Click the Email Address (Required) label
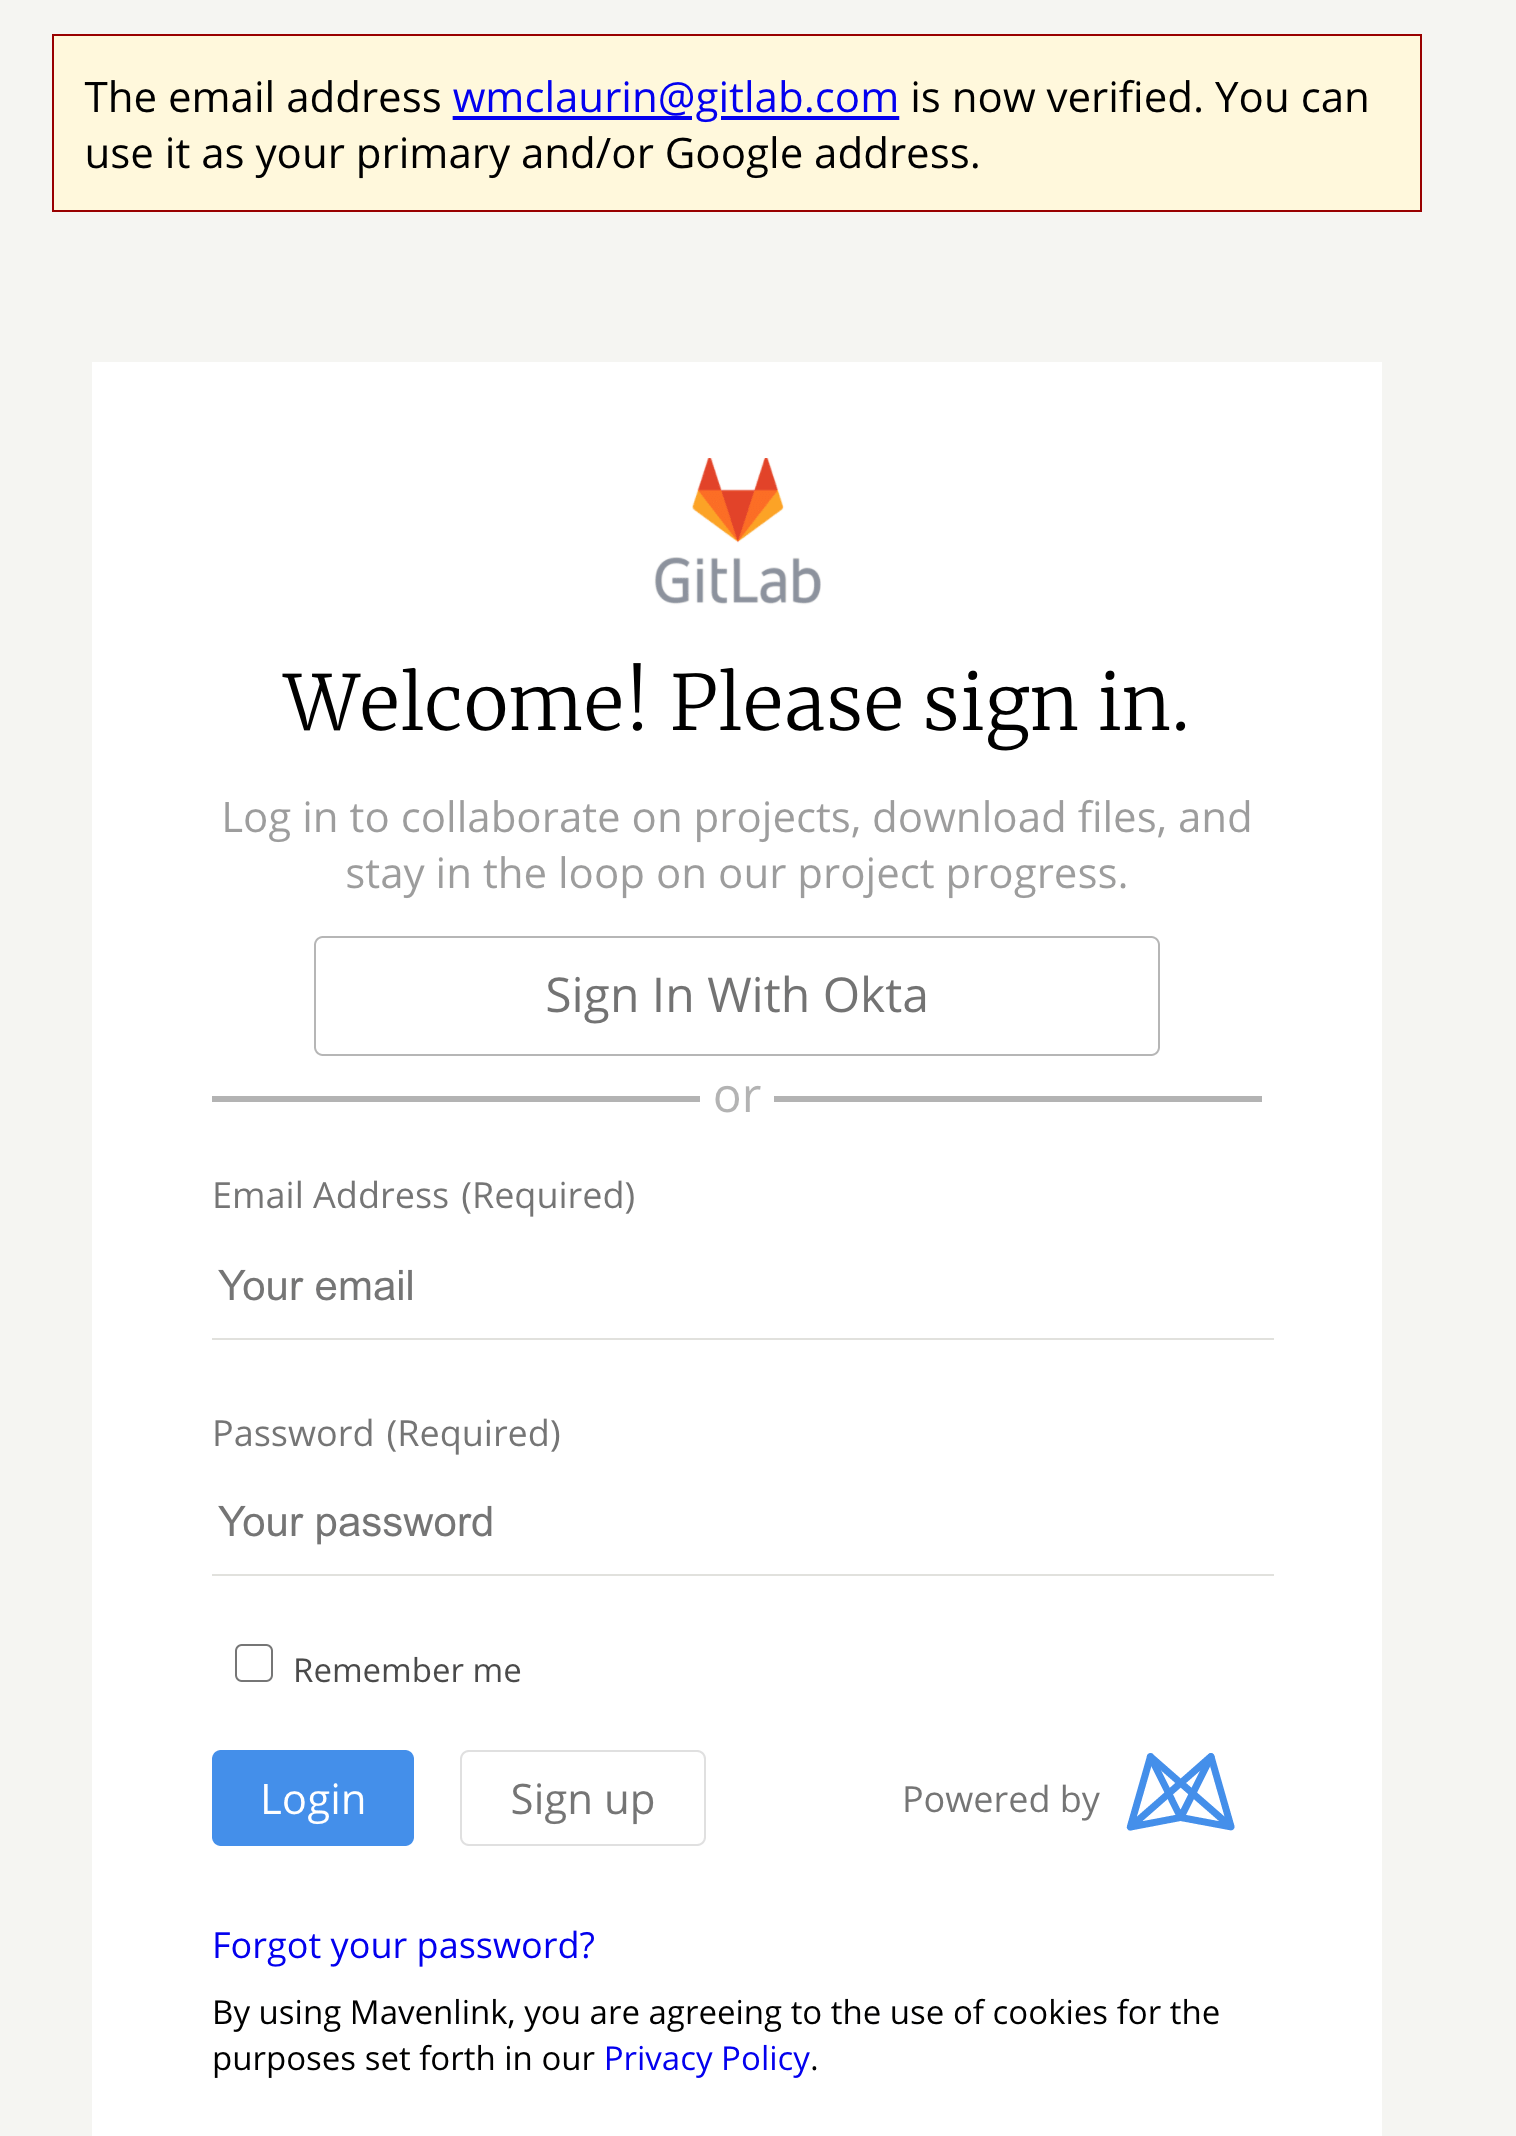 (x=424, y=1195)
